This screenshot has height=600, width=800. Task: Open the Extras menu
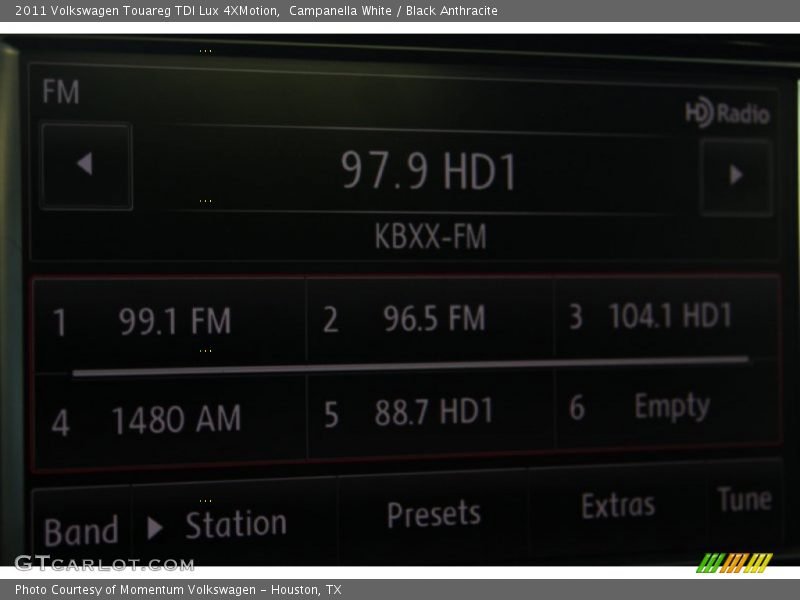(x=618, y=505)
